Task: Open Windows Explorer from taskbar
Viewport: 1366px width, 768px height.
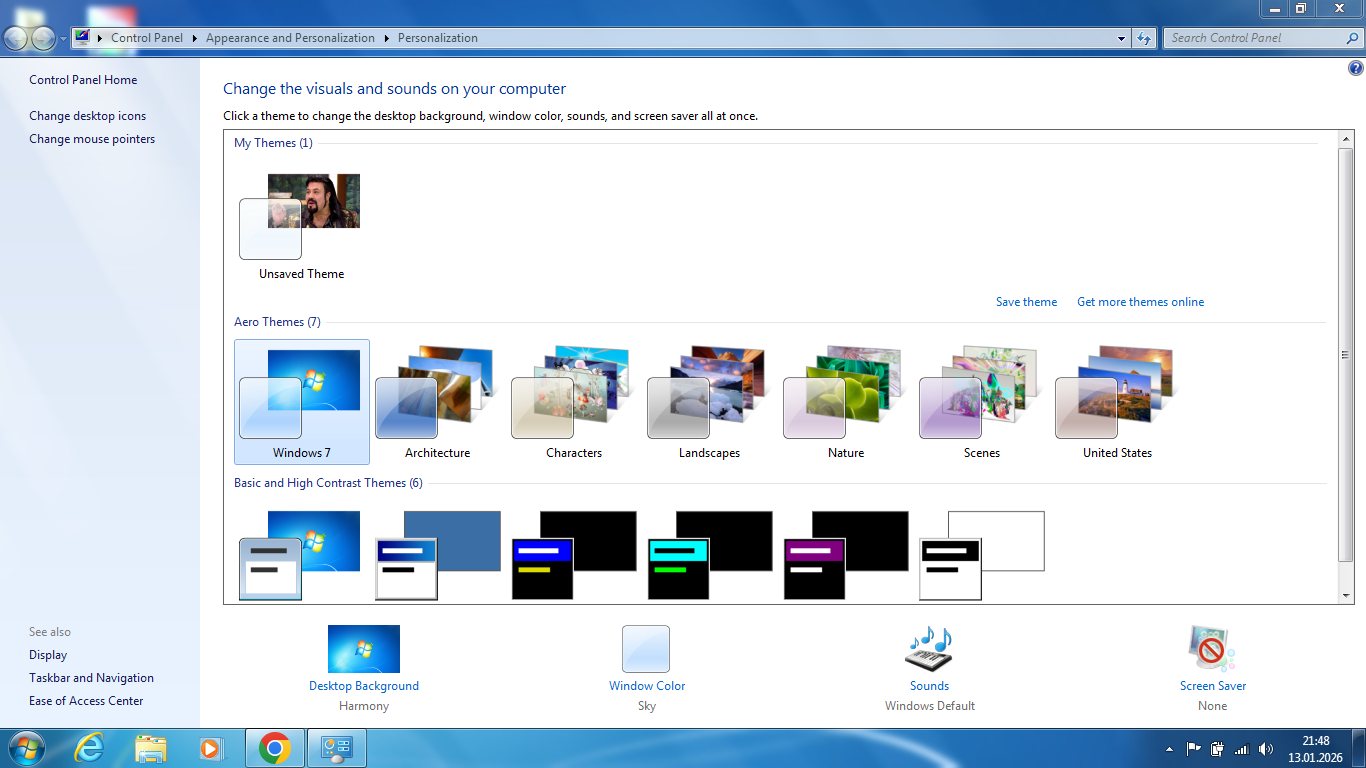Action: pyautogui.click(x=151, y=748)
